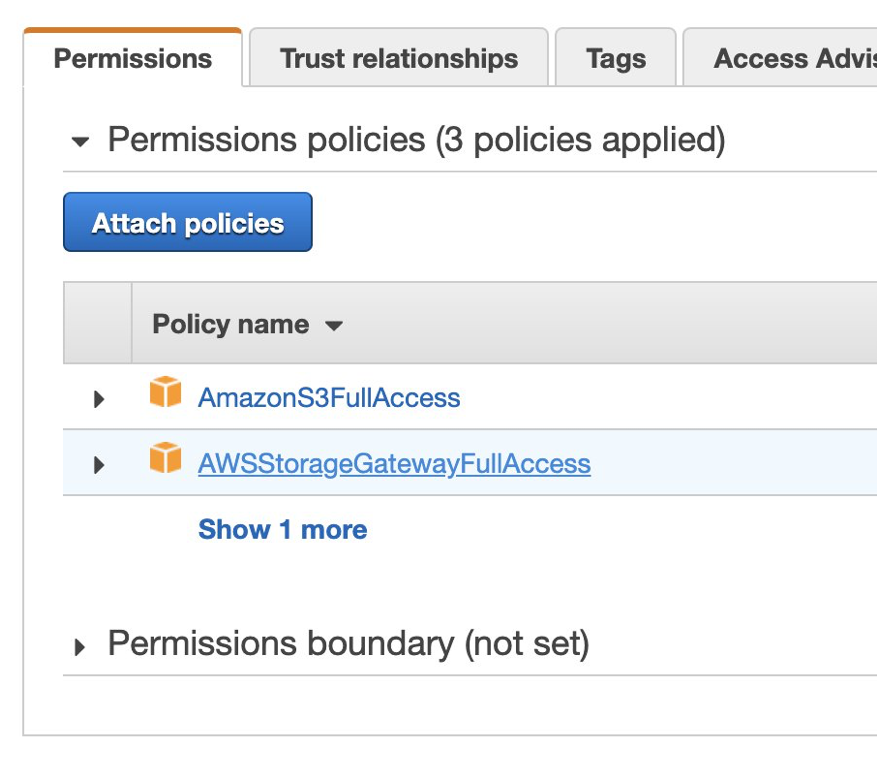Click blank space in the AWSStorageGatewayFullAccess row

pos(730,464)
